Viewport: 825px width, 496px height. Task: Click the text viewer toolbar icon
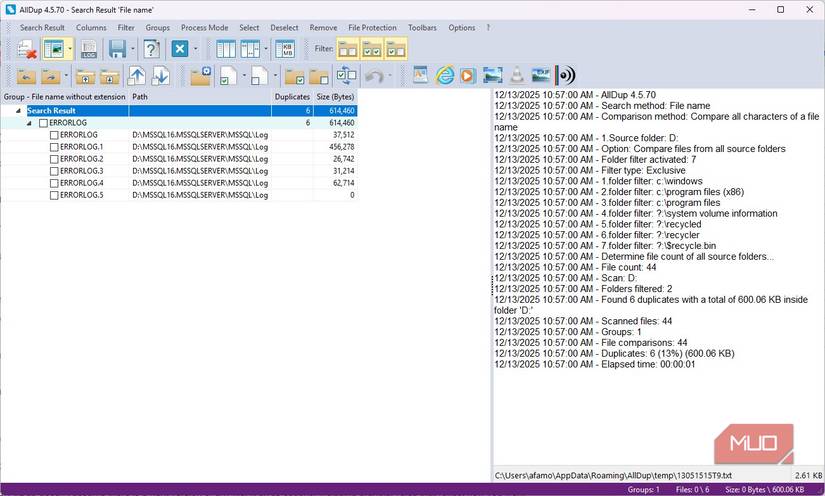tap(420, 75)
